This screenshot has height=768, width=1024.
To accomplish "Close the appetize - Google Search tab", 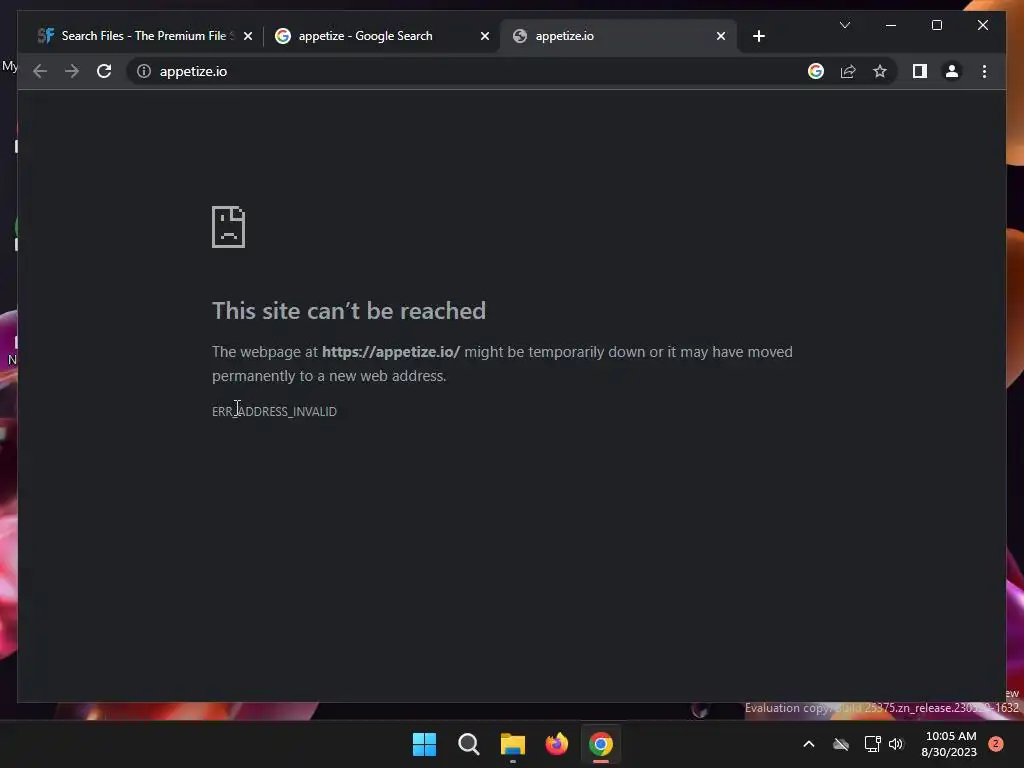I will coord(485,36).
